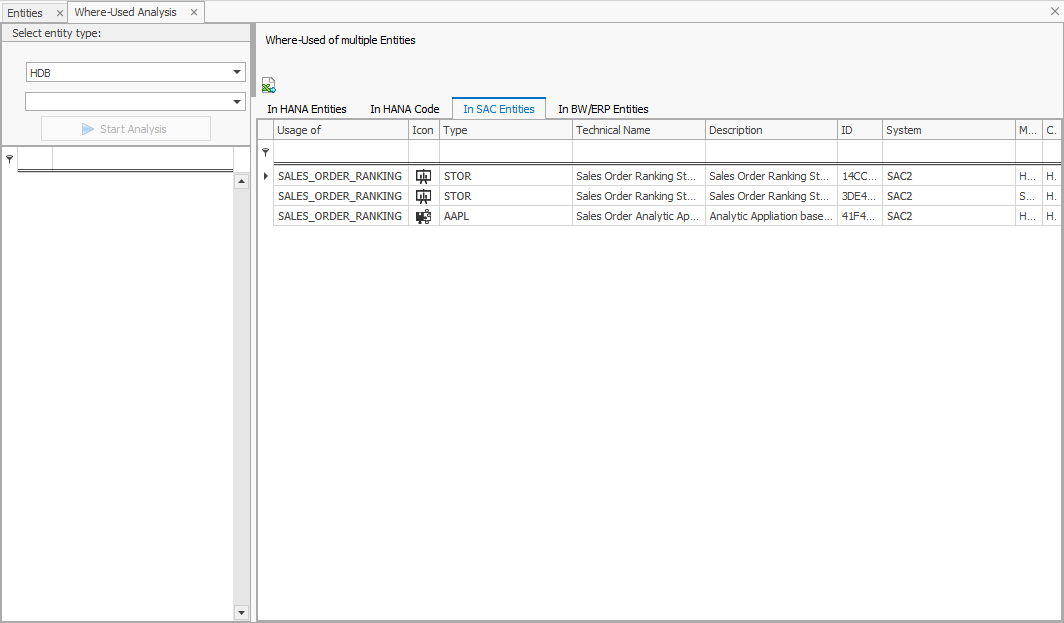Image resolution: width=1064 pixels, height=623 pixels.
Task: Click the Technical Name column header
Action: tap(638, 129)
